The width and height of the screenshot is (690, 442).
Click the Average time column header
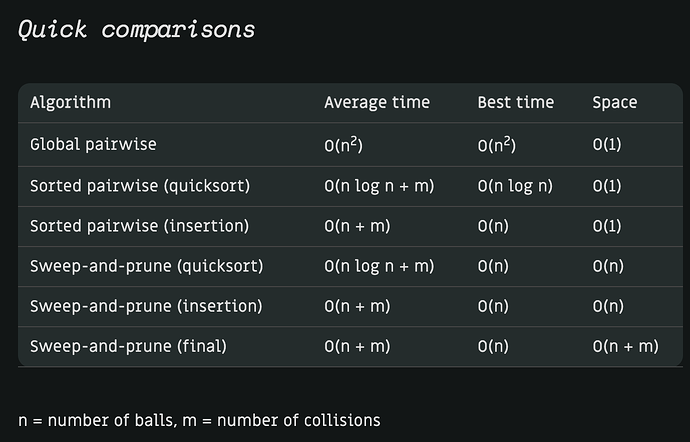click(x=377, y=103)
